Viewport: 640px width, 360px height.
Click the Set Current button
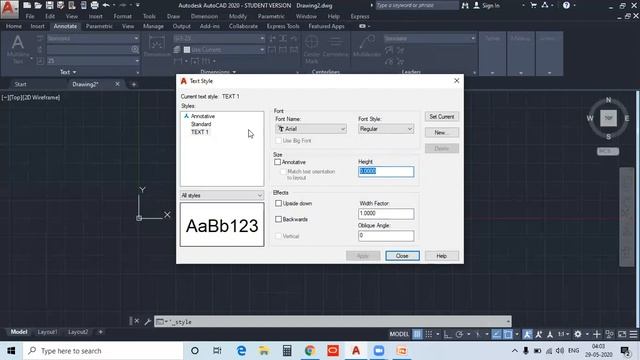point(442,117)
